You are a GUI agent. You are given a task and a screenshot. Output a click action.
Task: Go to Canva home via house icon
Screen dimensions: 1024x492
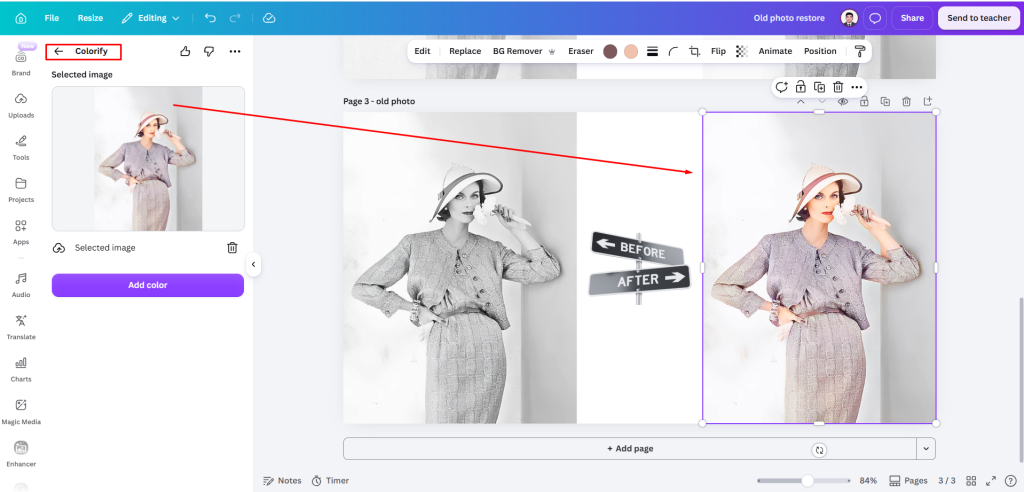coord(21,18)
